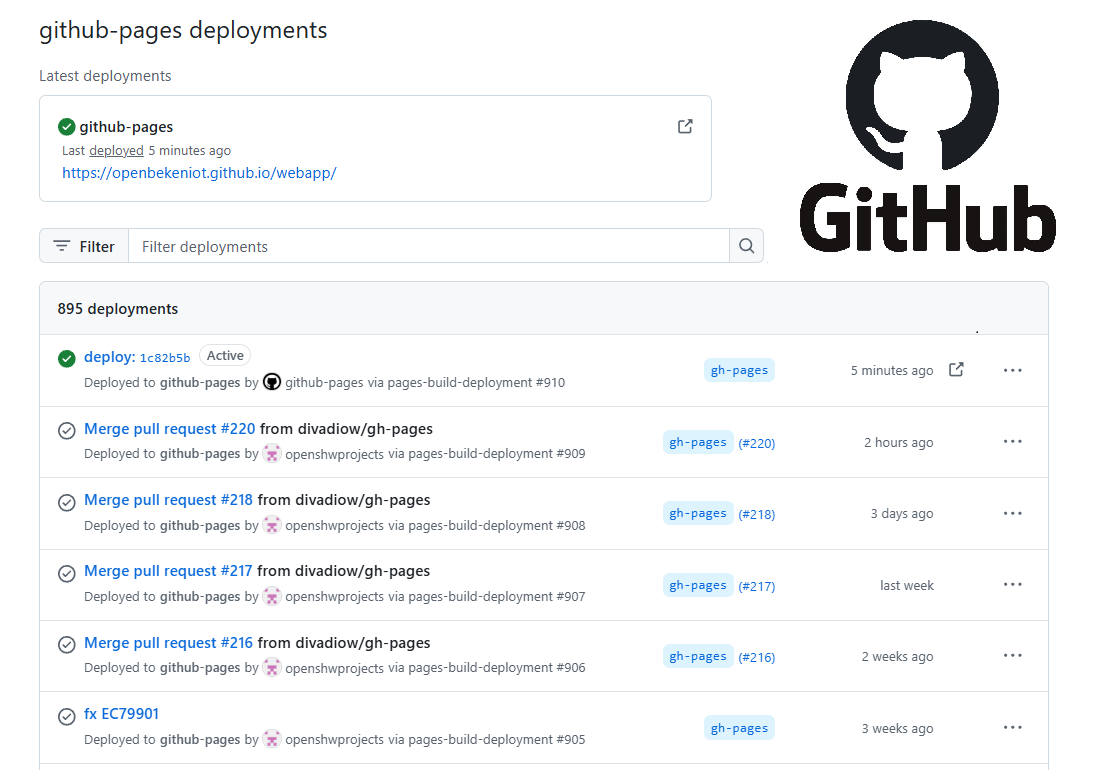
Task: Open the kebab menu for pull request #220
Action: pos(1012,441)
